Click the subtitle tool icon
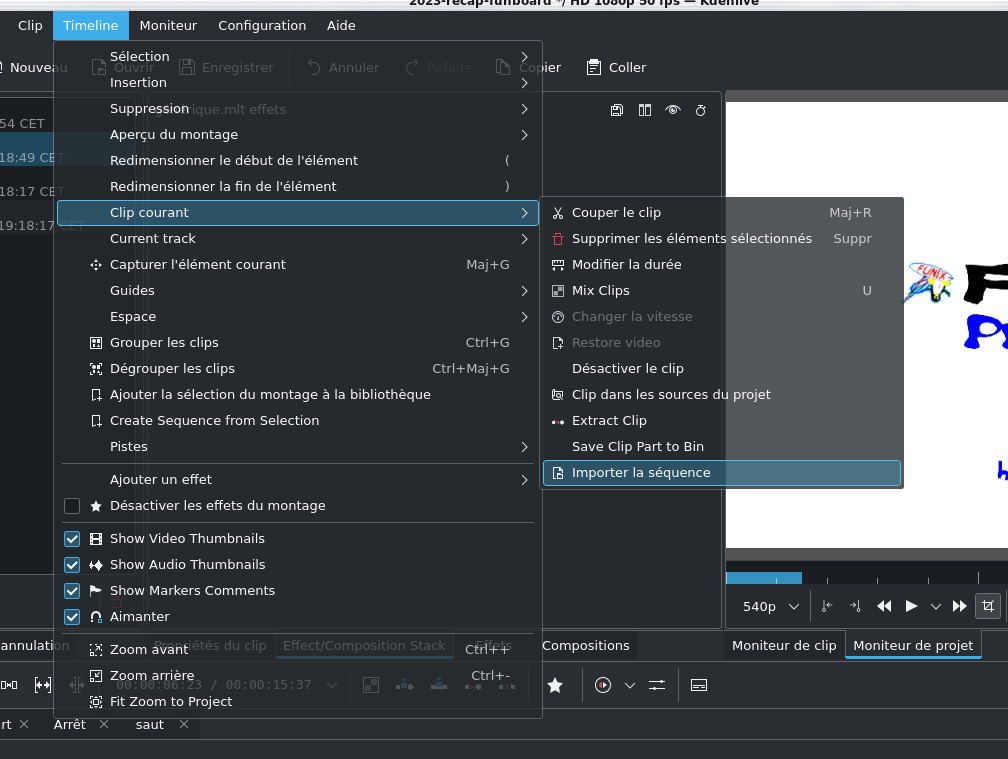 pos(699,686)
